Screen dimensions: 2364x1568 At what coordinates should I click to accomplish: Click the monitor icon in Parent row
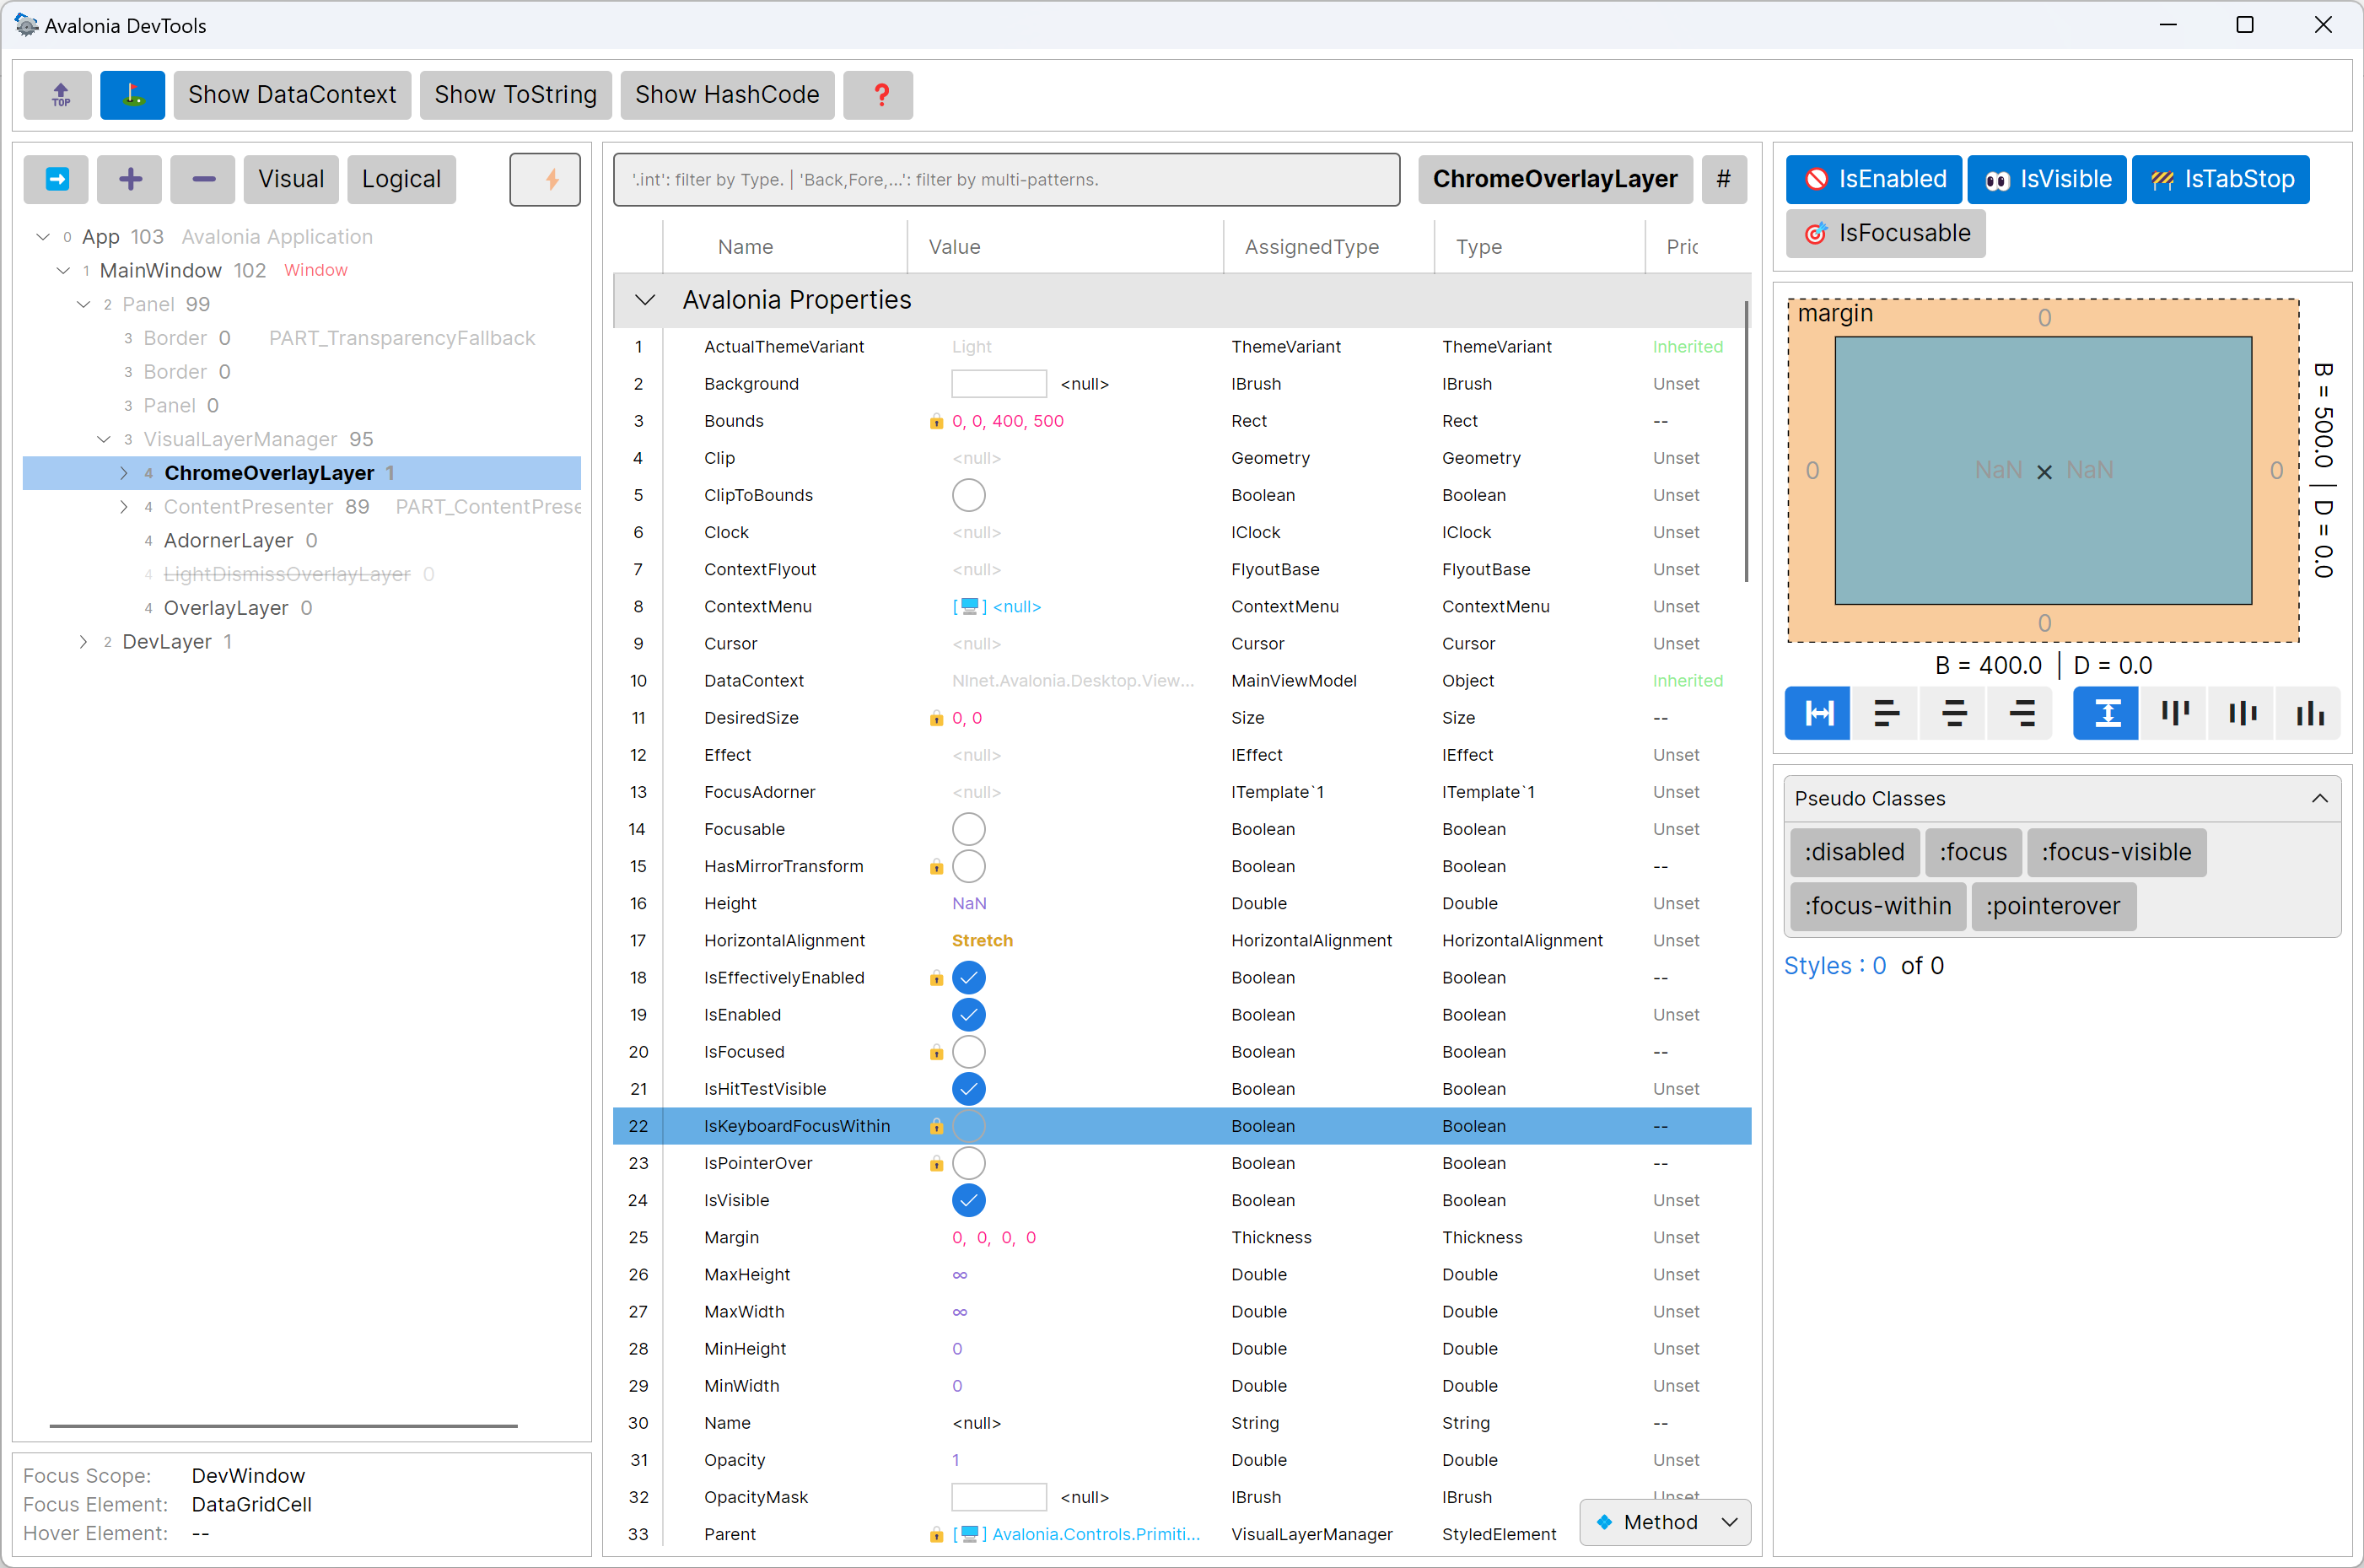tap(969, 1534)
